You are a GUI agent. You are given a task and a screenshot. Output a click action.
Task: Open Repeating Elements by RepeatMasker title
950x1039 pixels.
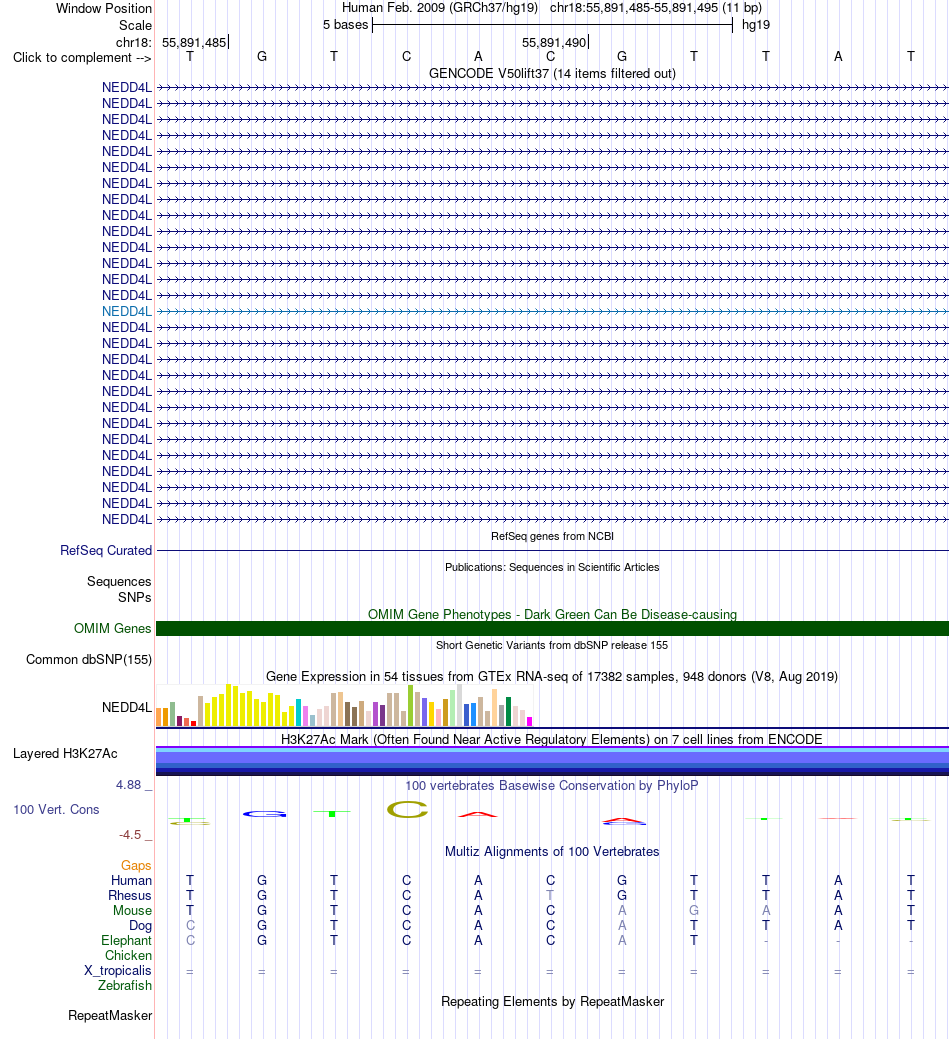coord(552,1002)
